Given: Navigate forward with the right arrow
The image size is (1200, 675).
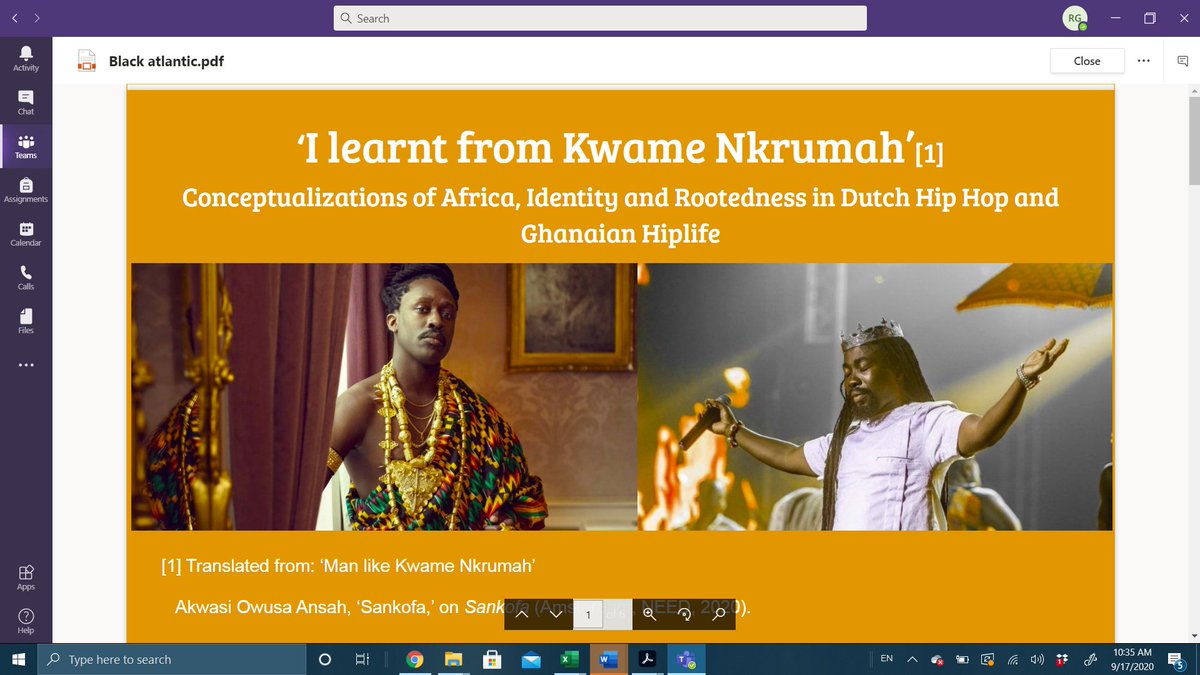Looking at the screenshot, I should 37,18.
